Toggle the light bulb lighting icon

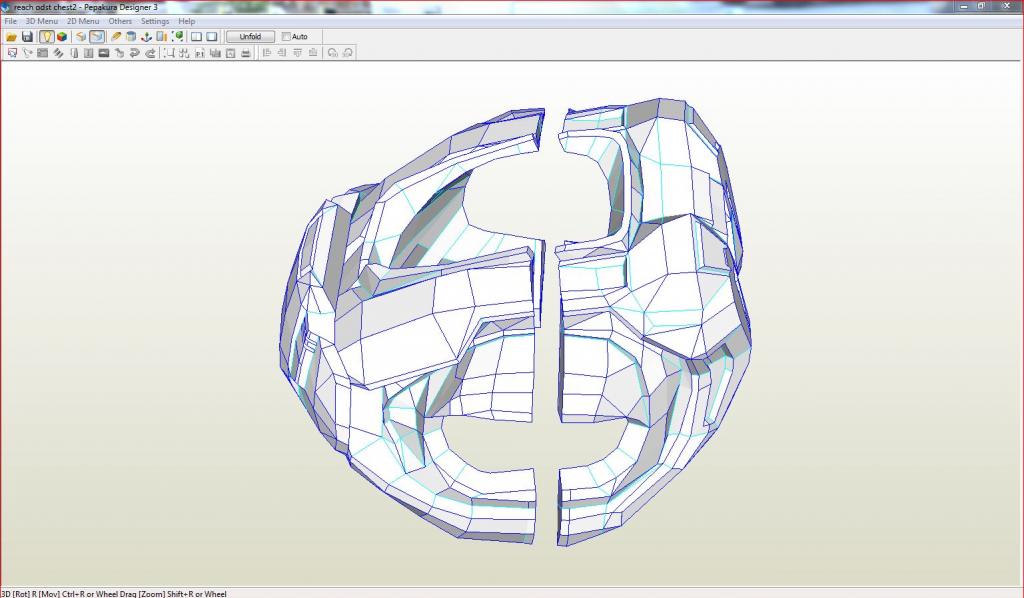pos(46,37)
